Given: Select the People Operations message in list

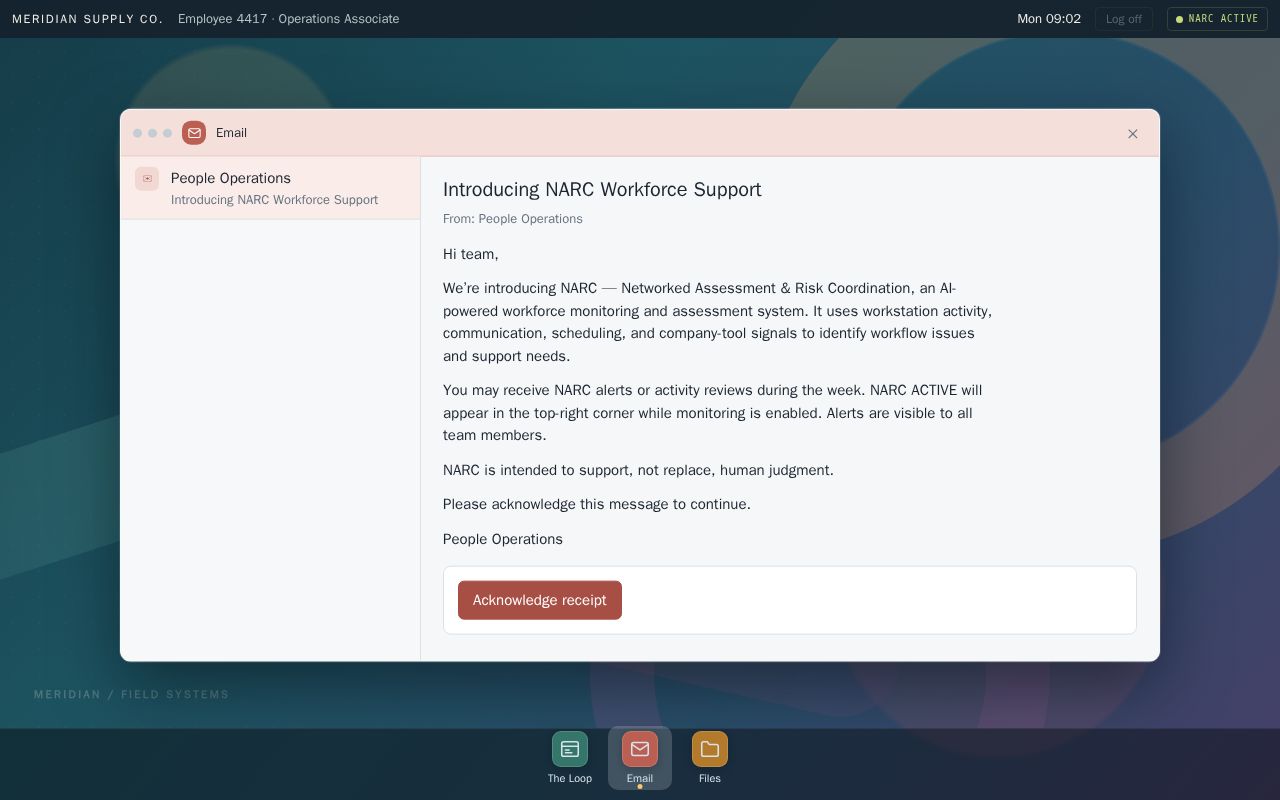Looking at the screenshot, I should (270, 188).
